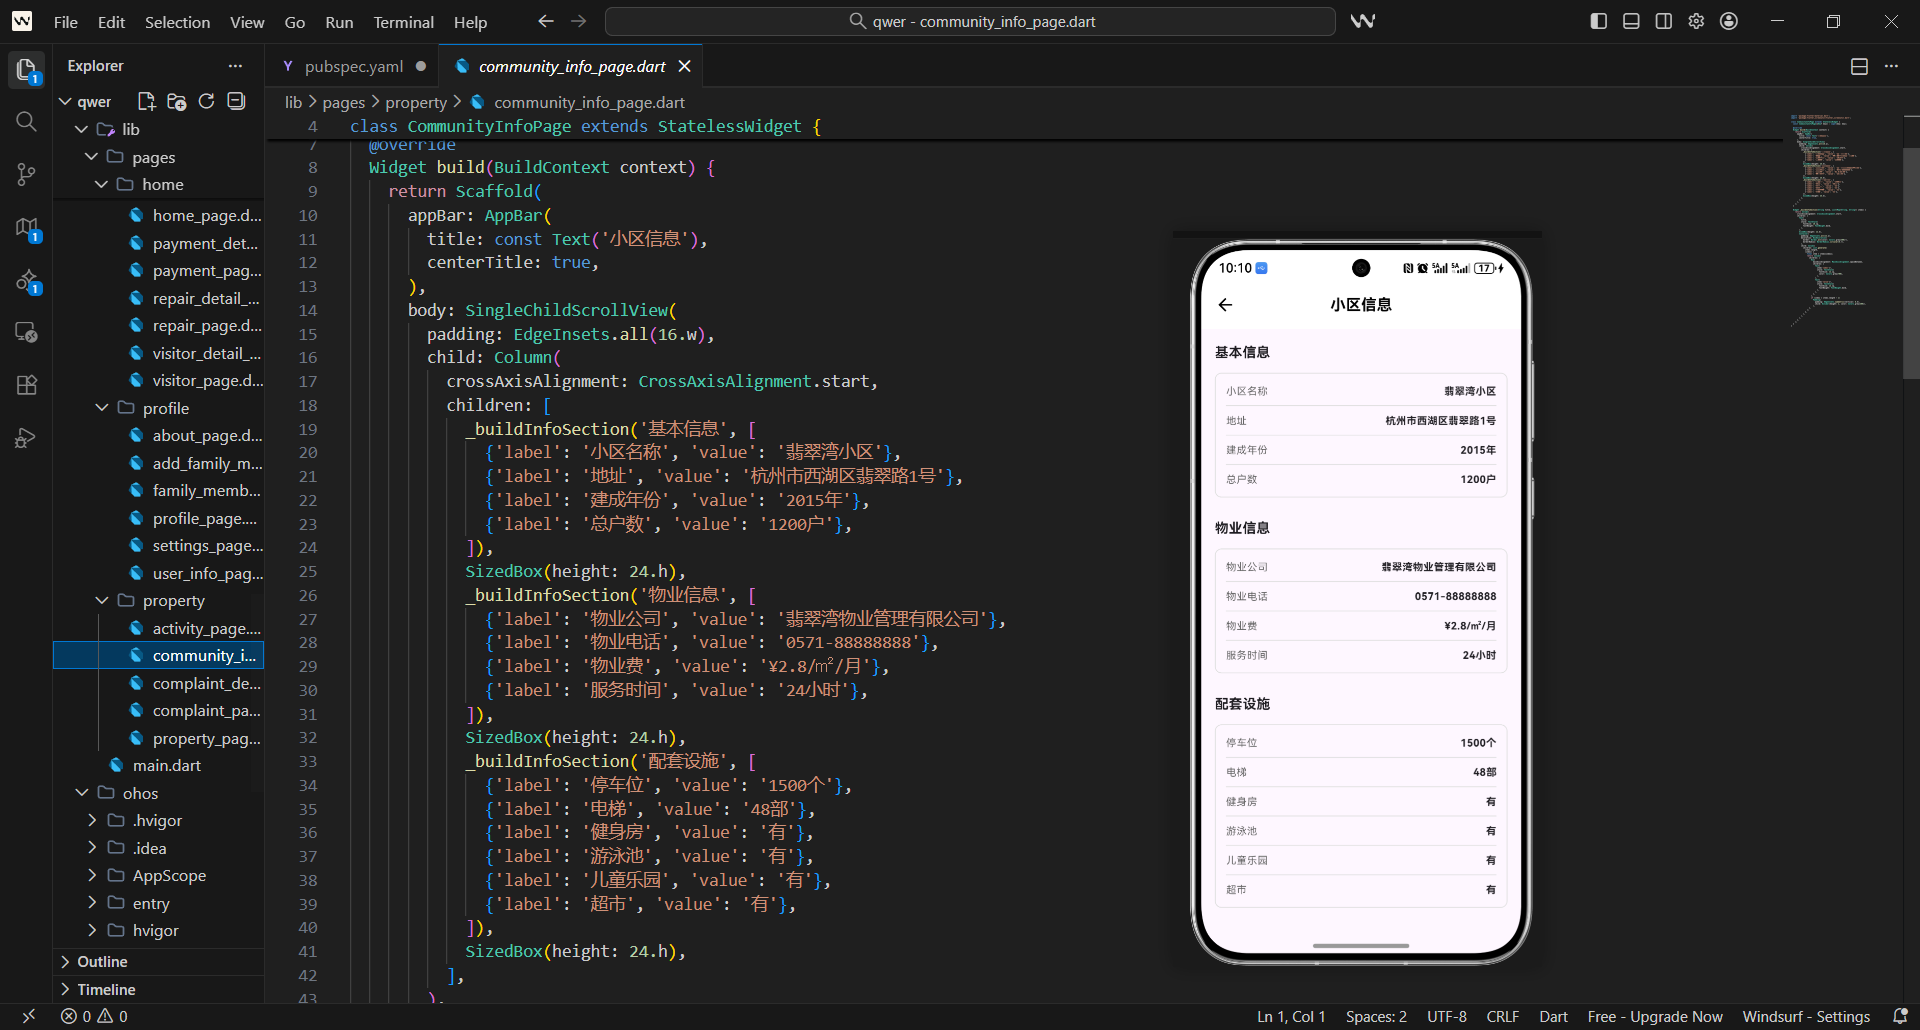Screen dimensions: 1920x1030
Task: Collapse the property folder
Action: click(x=101, y=600)
